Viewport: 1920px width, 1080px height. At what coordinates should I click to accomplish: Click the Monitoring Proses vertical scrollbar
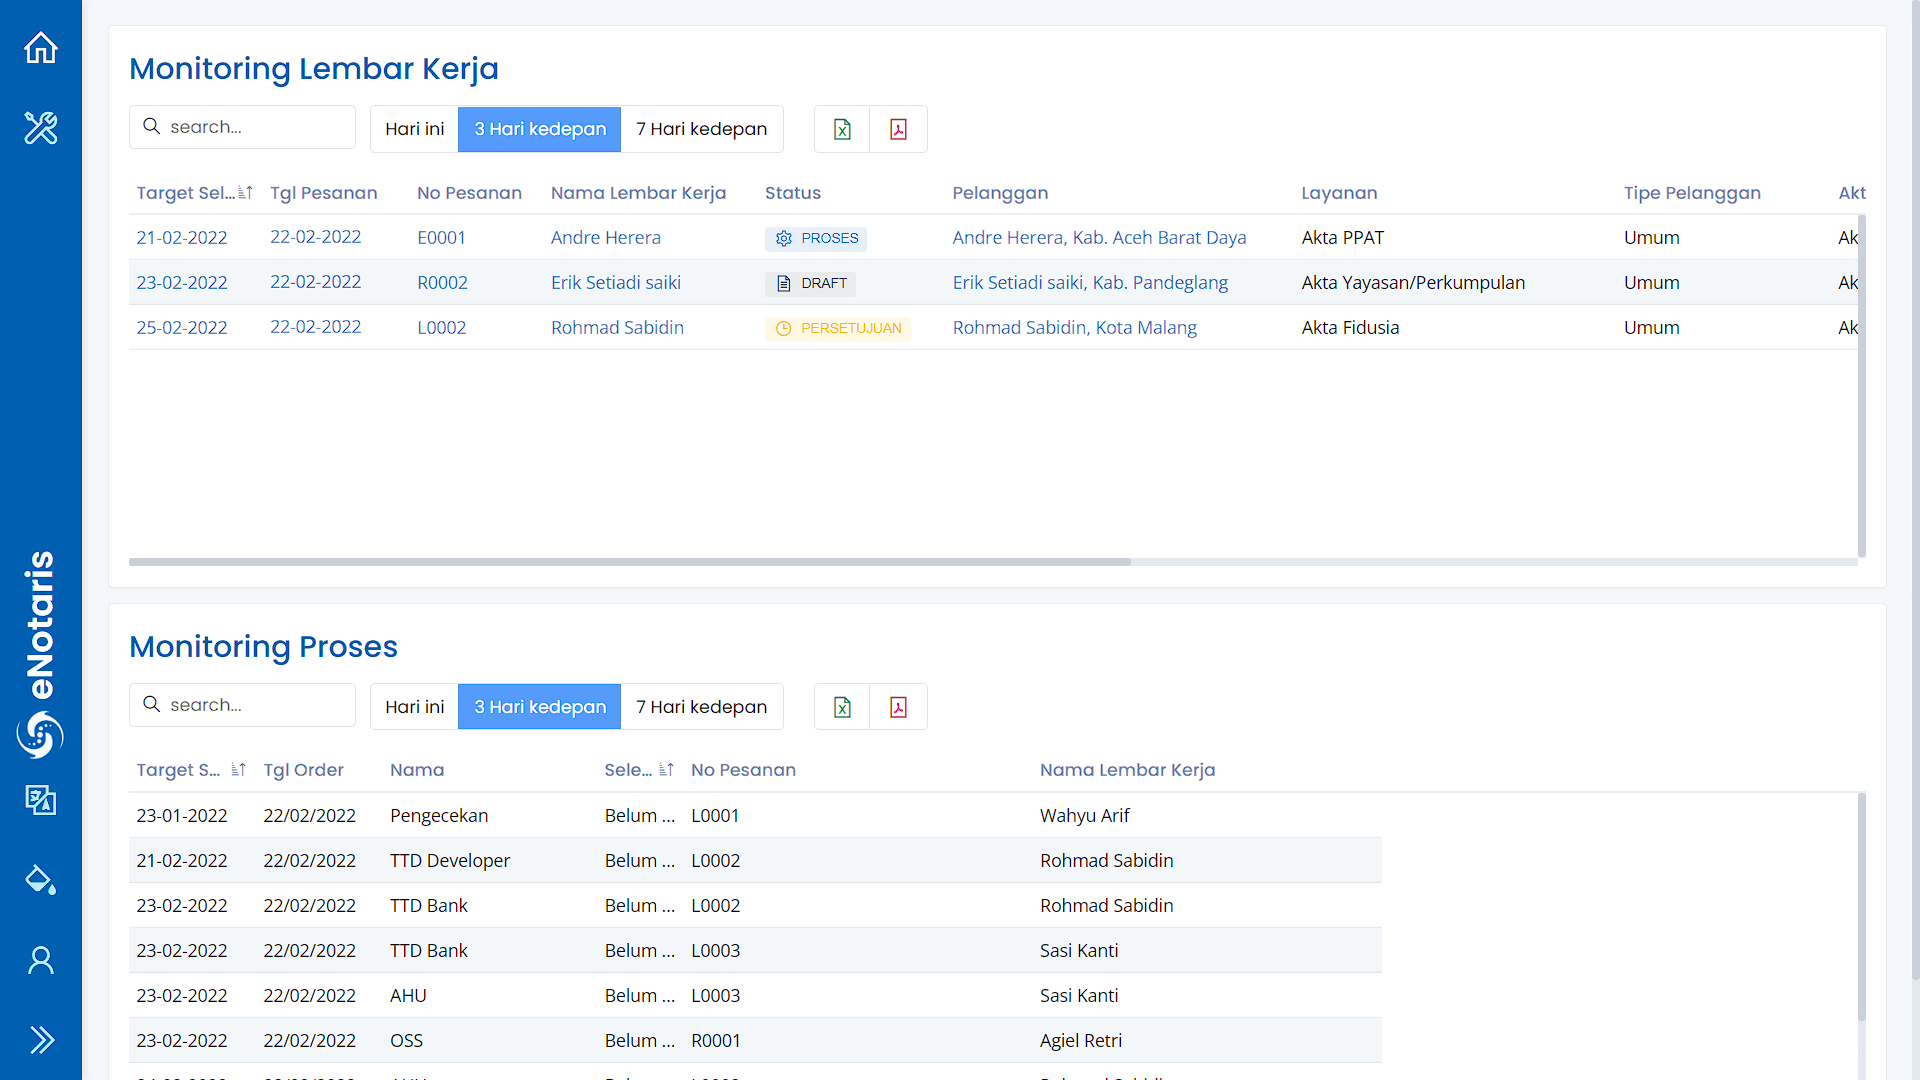pos(1862,906)
